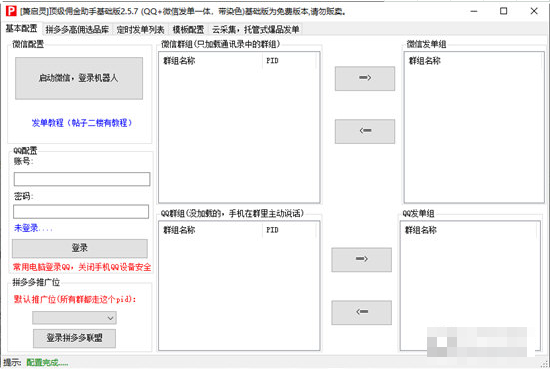
Task: Minimize the application window
Action: 474,11
